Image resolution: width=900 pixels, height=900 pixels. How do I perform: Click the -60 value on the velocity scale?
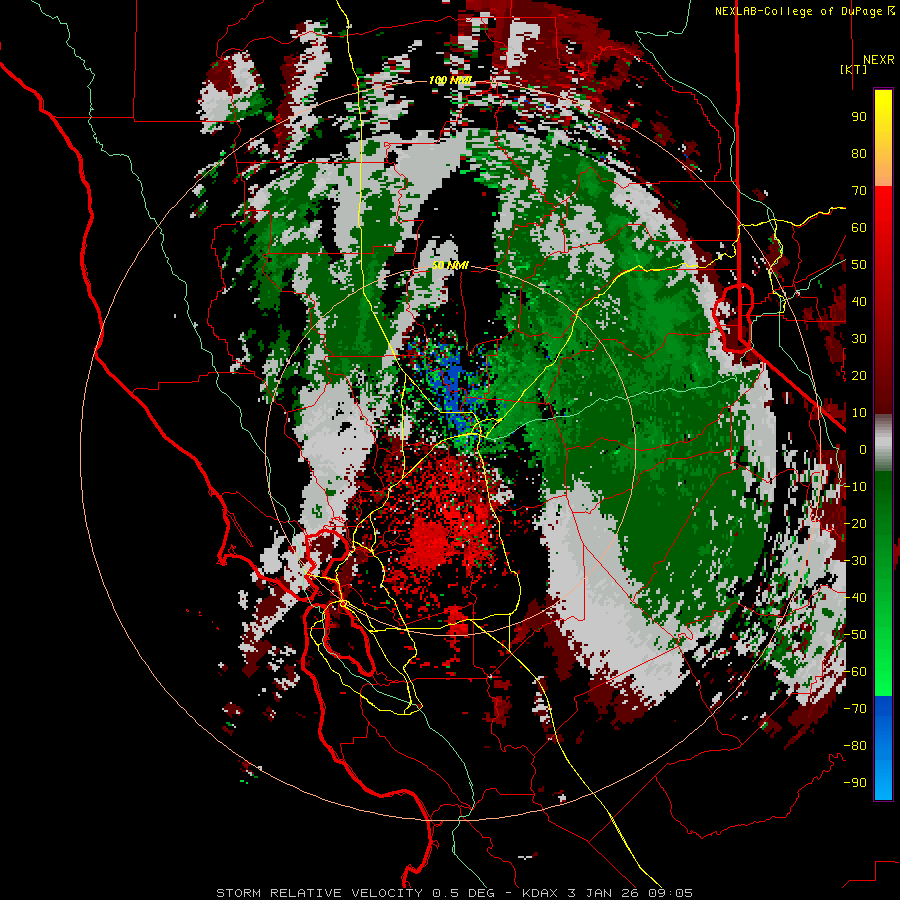856,672
